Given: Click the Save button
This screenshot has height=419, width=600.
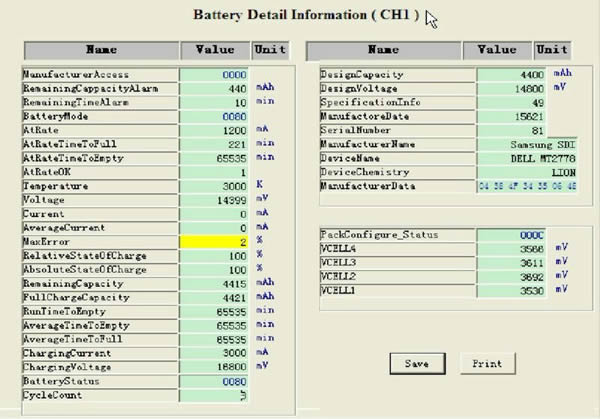Looking at the screenshot, I should click(x=417, y=364).
